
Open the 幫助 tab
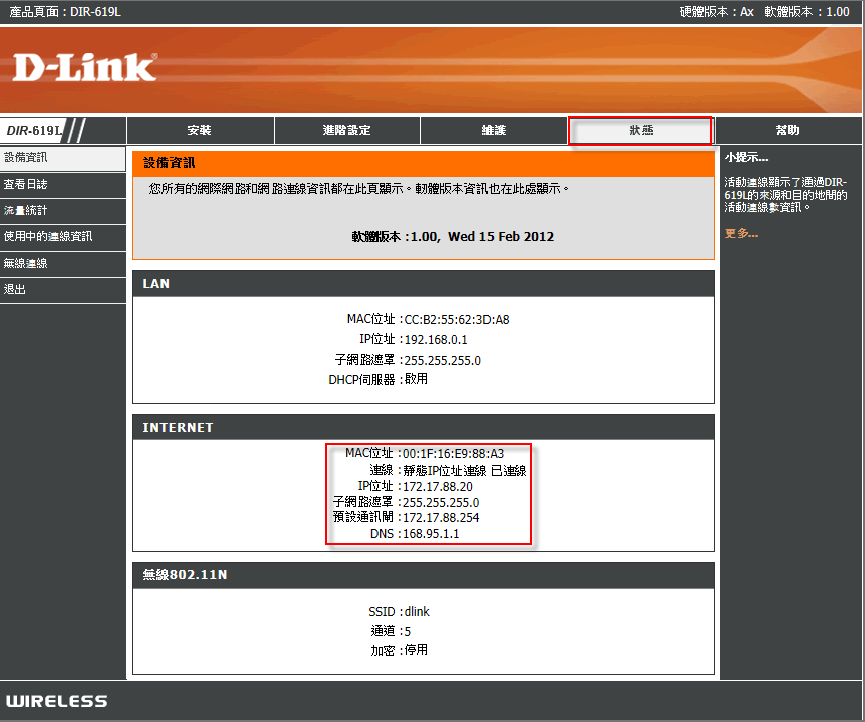788,130
